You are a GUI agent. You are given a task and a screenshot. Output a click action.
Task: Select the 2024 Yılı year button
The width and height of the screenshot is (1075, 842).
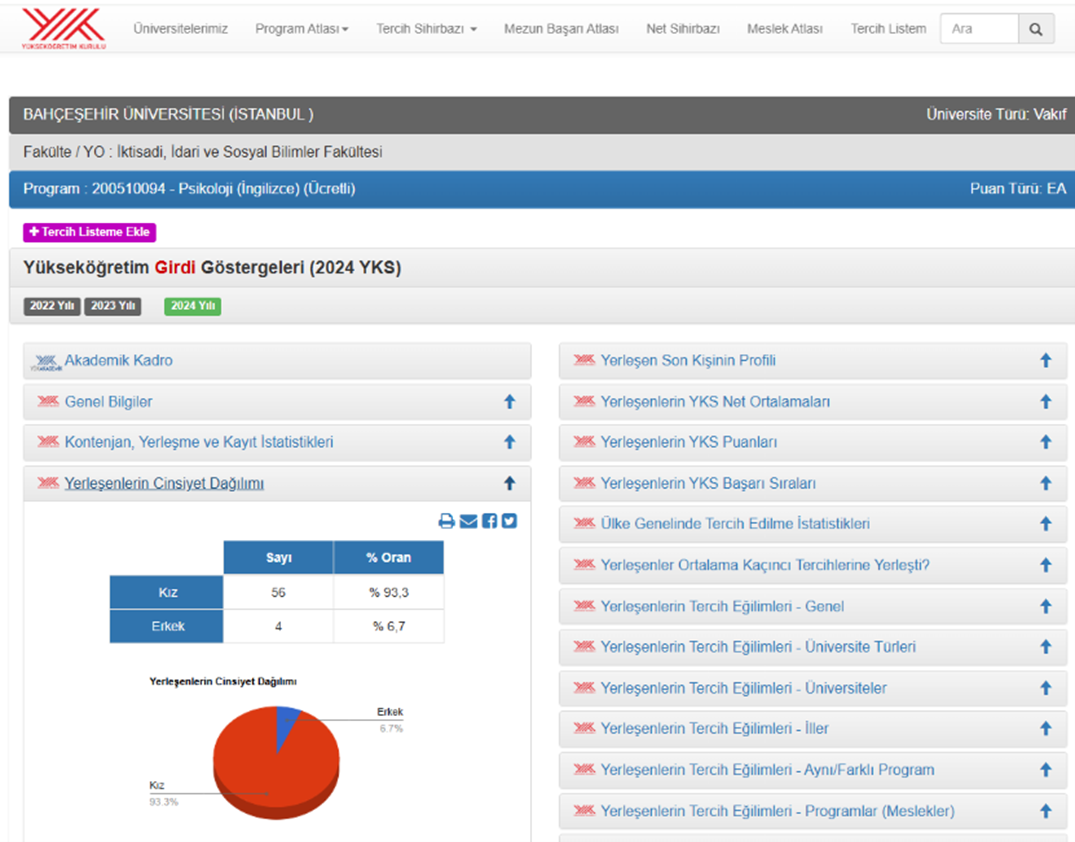point(192,306)
